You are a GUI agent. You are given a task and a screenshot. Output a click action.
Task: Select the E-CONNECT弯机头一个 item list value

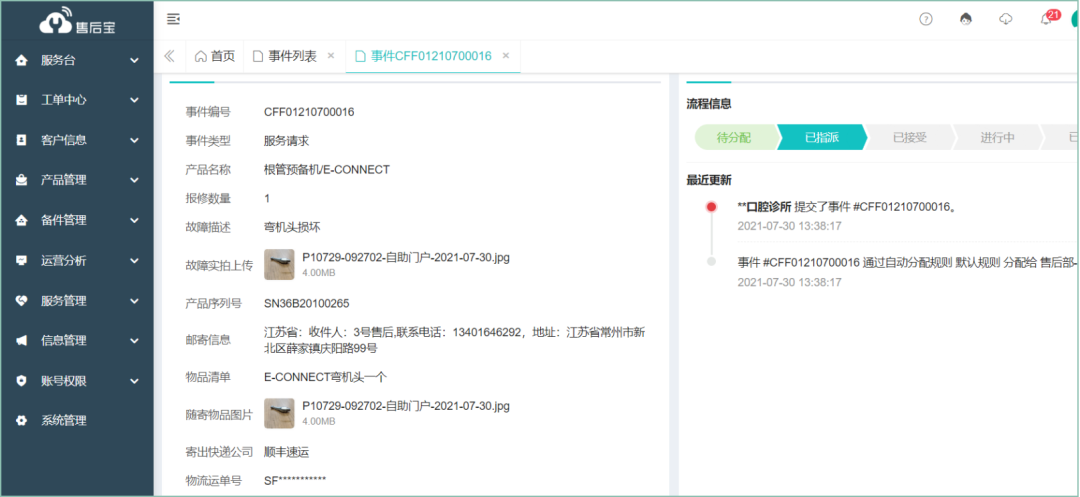327,377
